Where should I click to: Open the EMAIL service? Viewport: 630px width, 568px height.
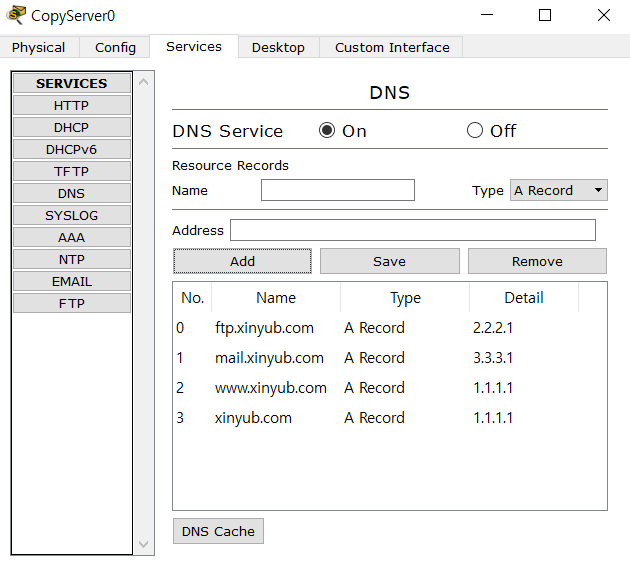click(x=72, y=282)
